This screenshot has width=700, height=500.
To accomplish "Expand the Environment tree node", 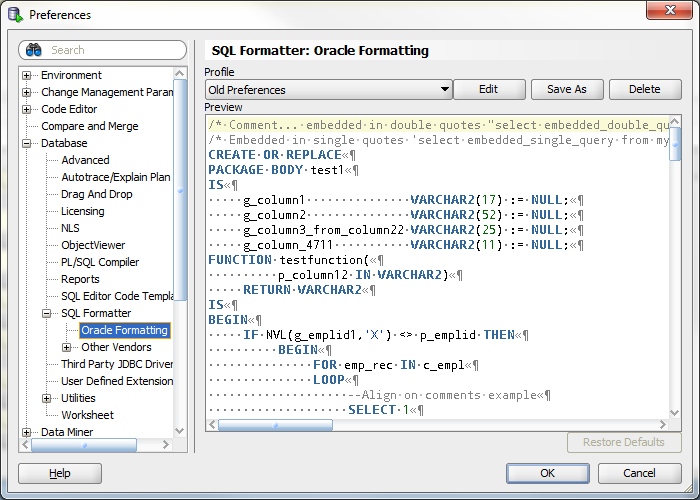I will pyautogui.click(x=26, y=75).
